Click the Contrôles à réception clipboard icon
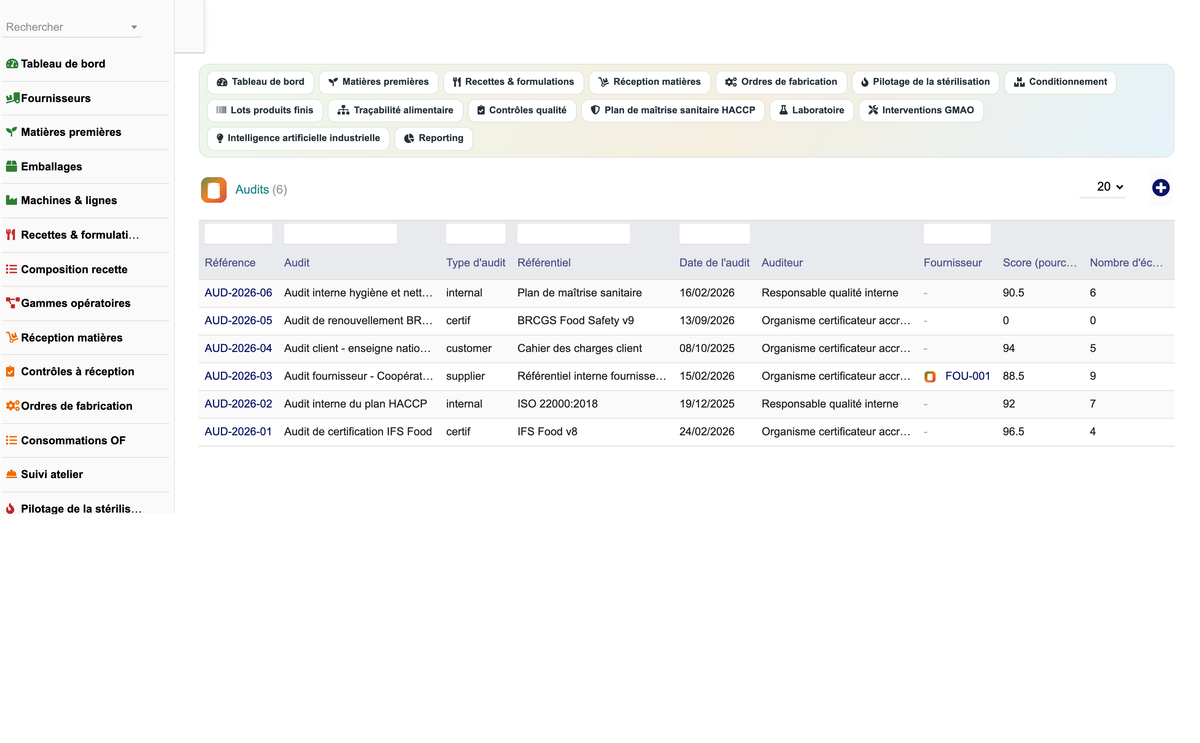 point(11,371)
